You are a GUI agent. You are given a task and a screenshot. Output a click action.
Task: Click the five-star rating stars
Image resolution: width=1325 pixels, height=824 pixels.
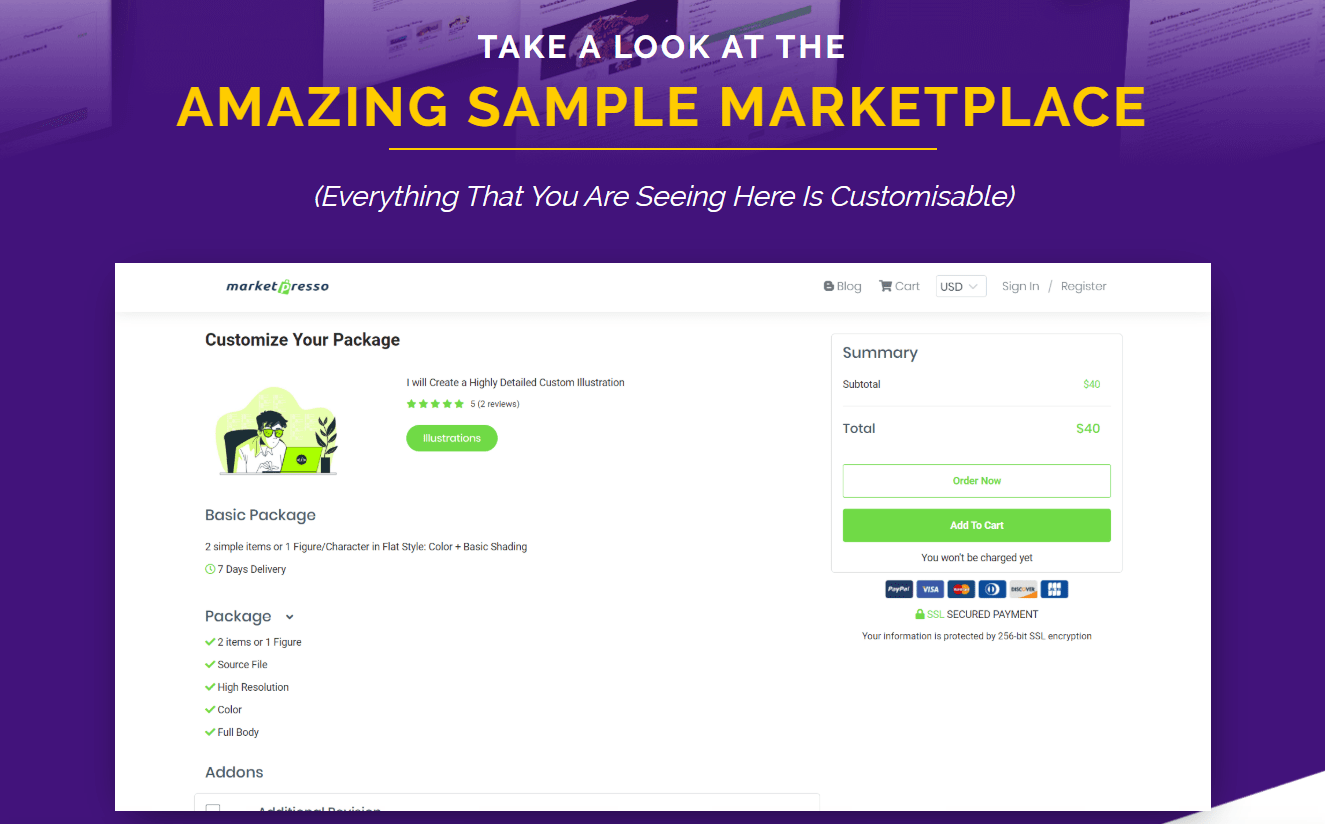tap(435, 403)
